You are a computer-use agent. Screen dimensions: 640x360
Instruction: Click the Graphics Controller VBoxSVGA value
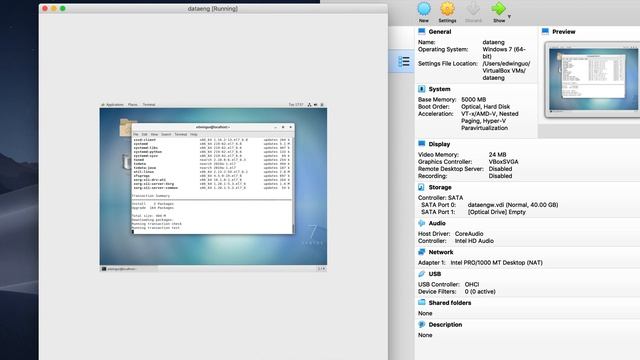[x=503, y=162]
